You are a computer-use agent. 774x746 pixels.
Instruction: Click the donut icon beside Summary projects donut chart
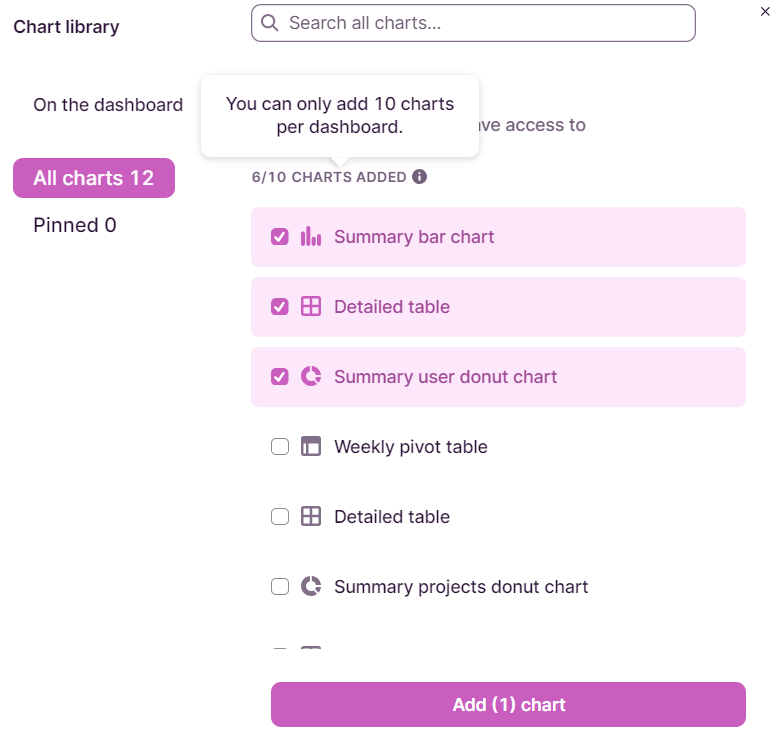pyautogui.click(x=311, y=587)
